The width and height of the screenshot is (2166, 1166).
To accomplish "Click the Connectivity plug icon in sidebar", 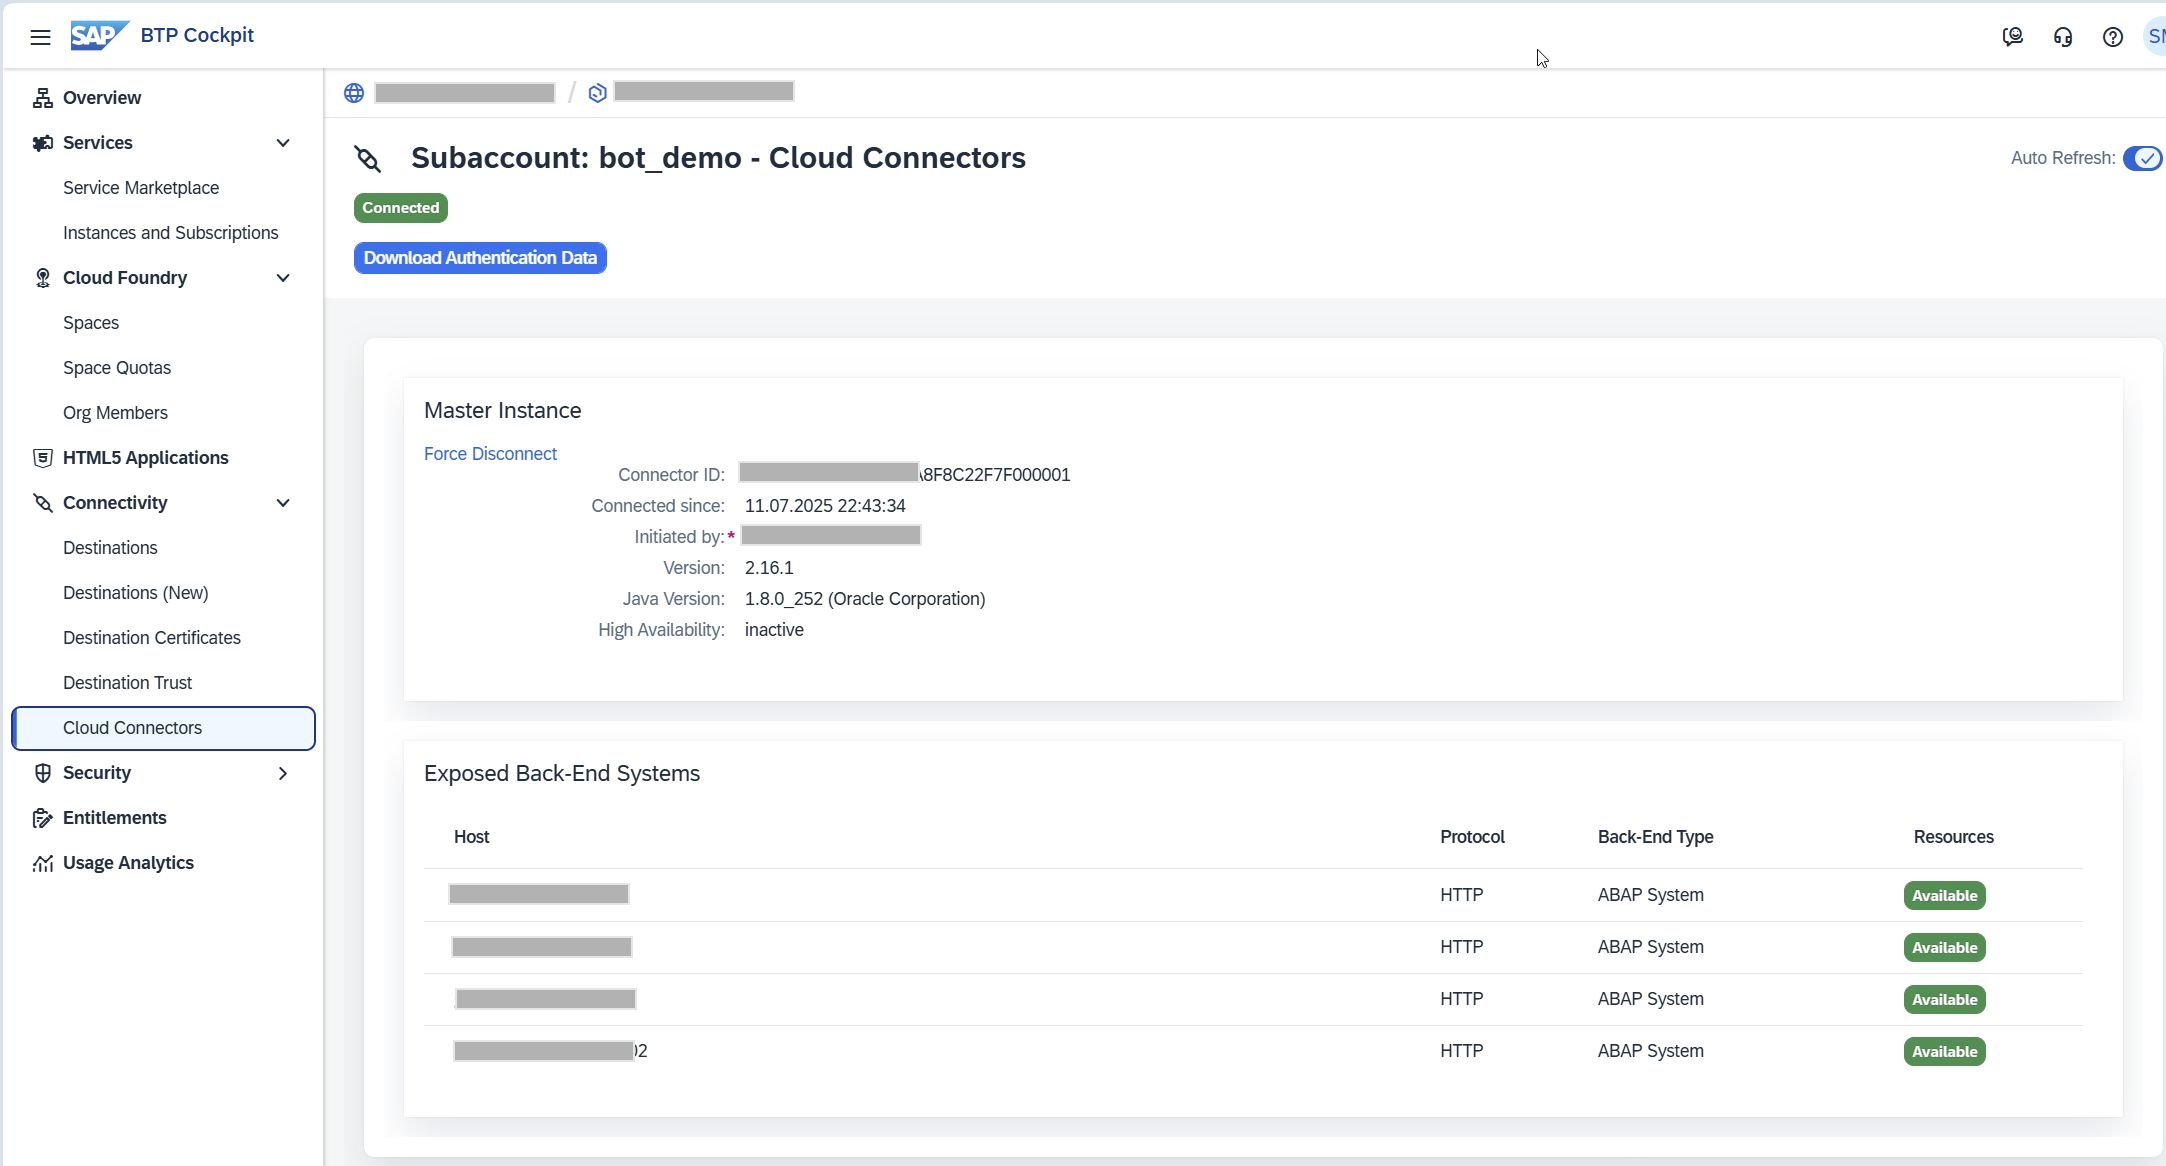I will (x=42, y=503).
